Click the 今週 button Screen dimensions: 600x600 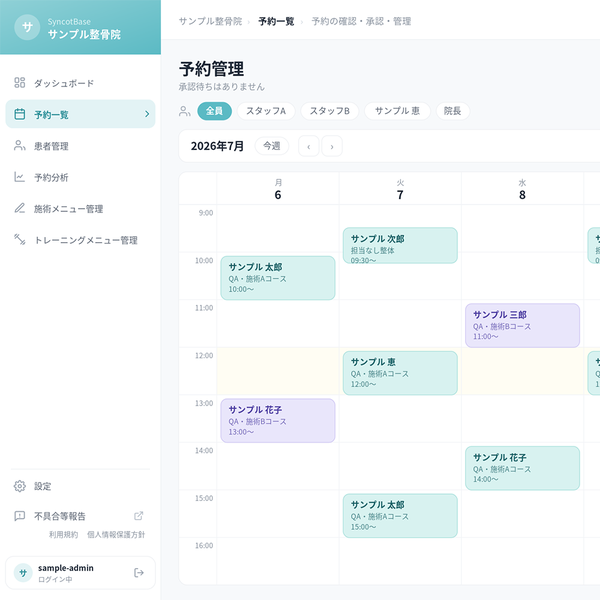pos(272,146)
